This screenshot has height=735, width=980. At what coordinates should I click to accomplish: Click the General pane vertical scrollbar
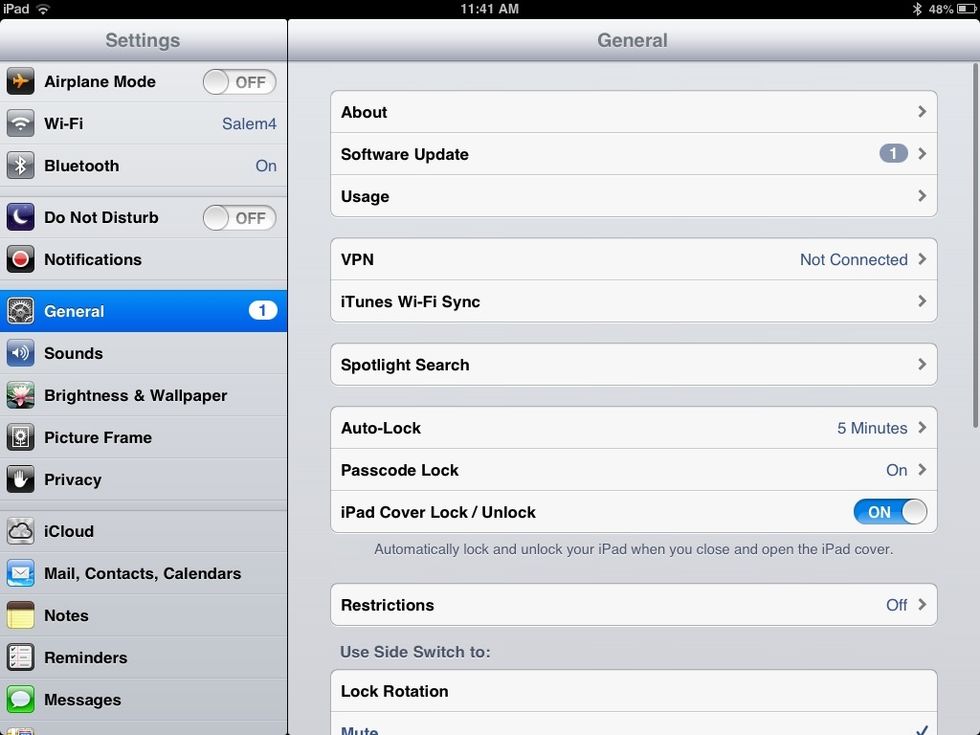[x=975, y=245]
